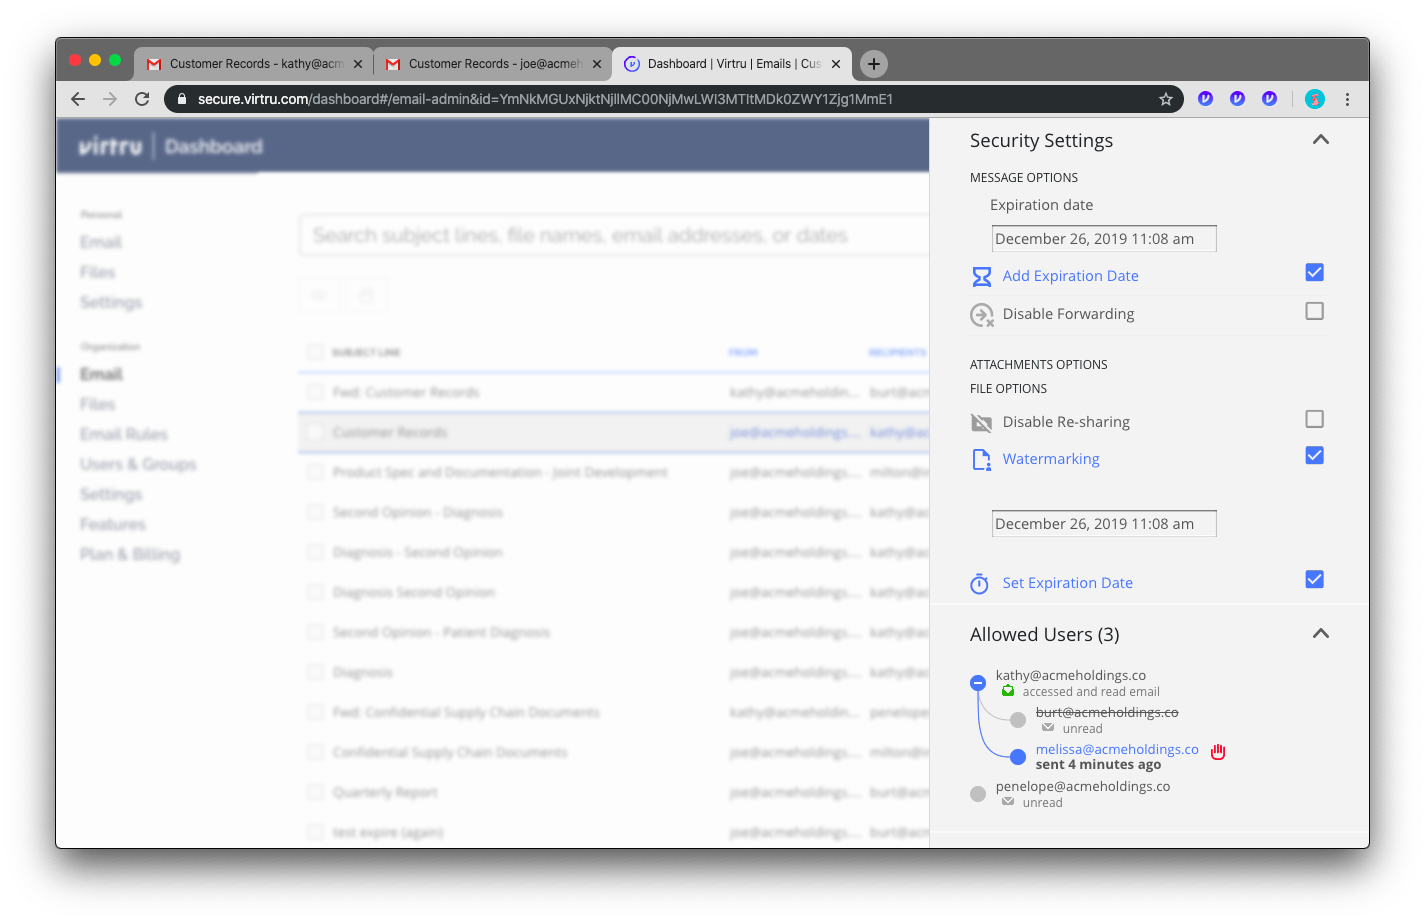Bookmark the page with the star icon
The height and width of the screenshot is (922, 1425).
pos(1166,99)
